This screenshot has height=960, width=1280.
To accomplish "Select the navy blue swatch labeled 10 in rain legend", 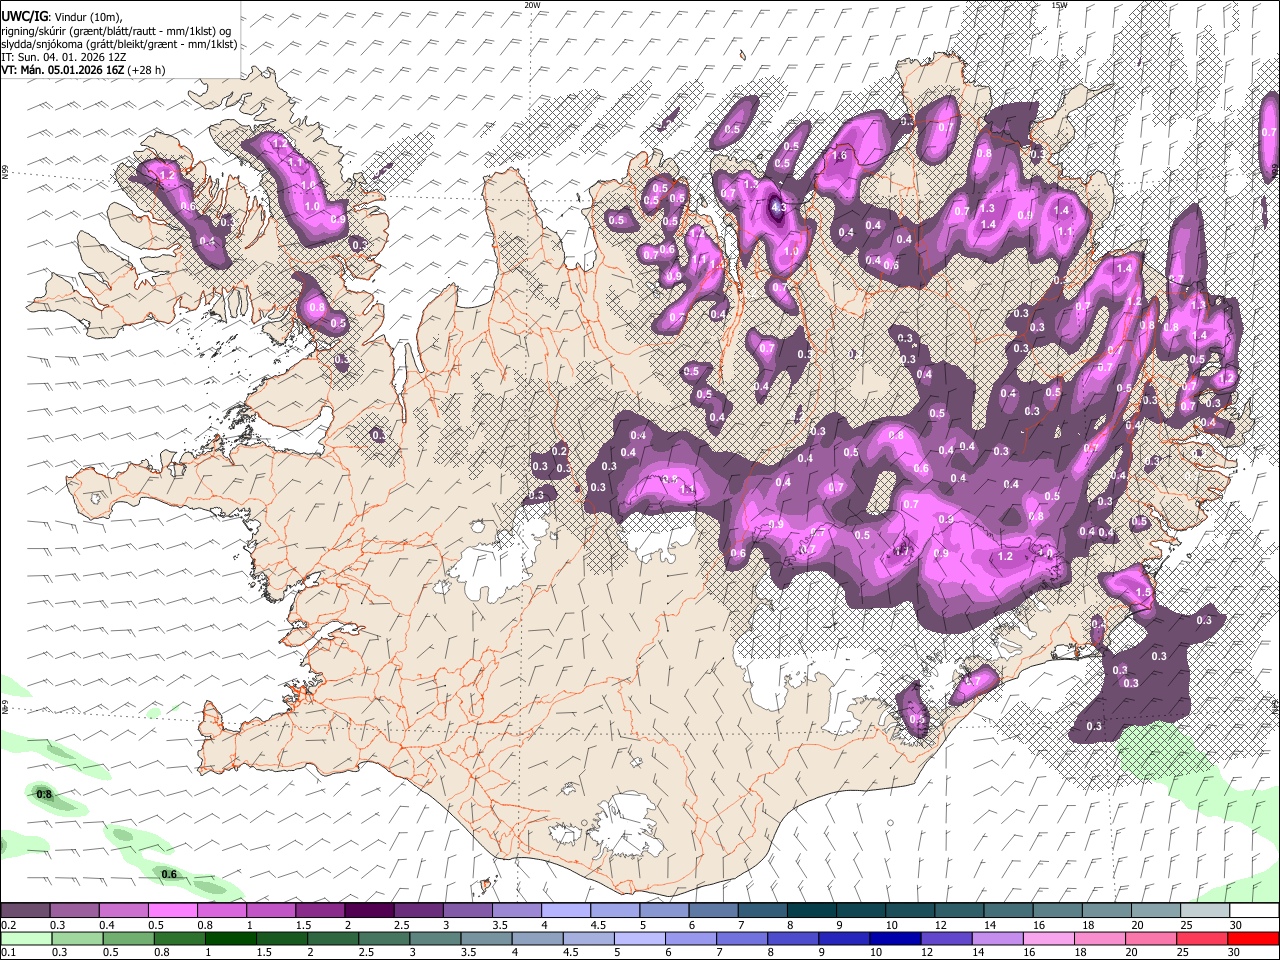I will [x=894, y=938].
